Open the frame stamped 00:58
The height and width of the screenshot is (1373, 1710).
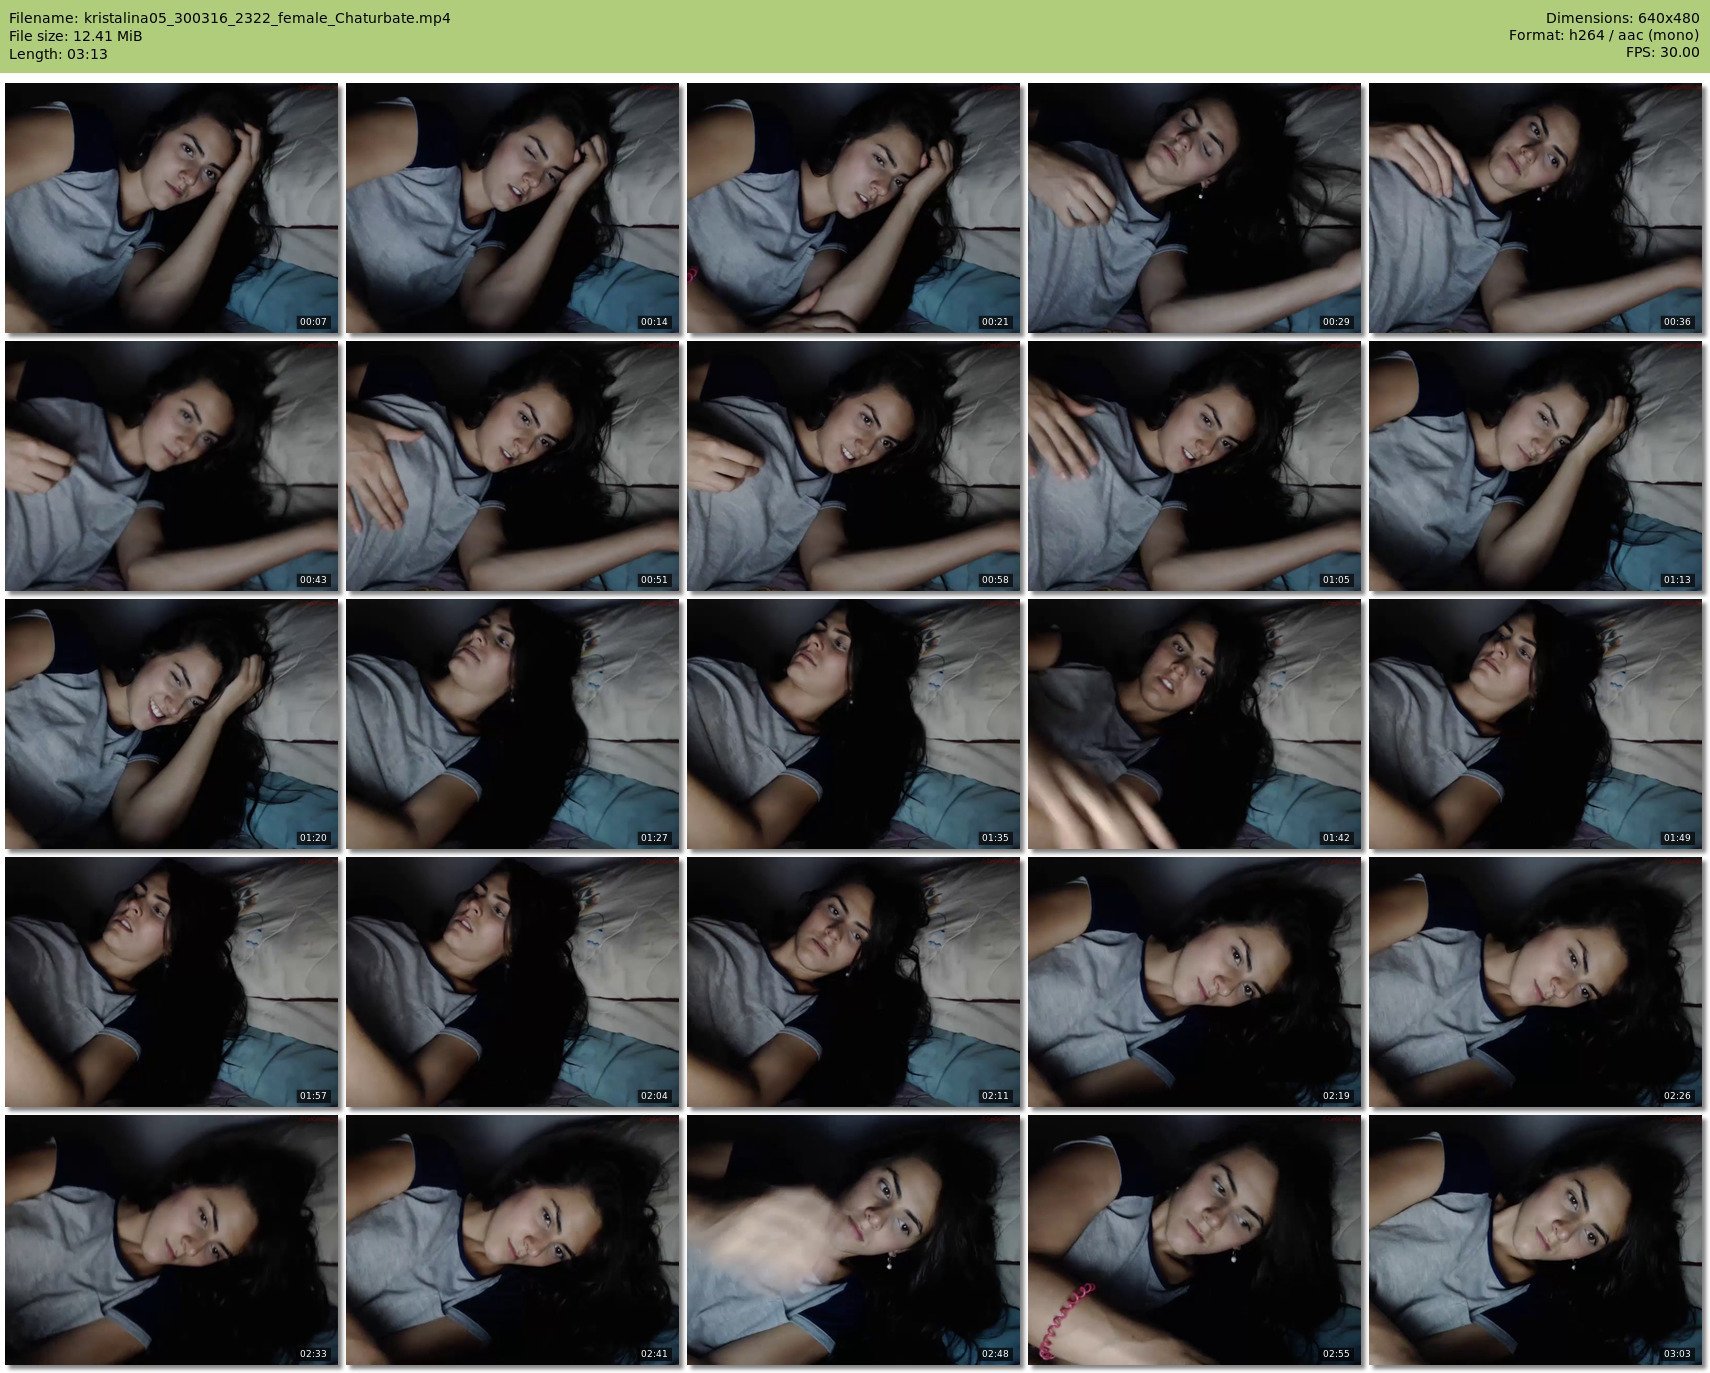coord(853,465)
